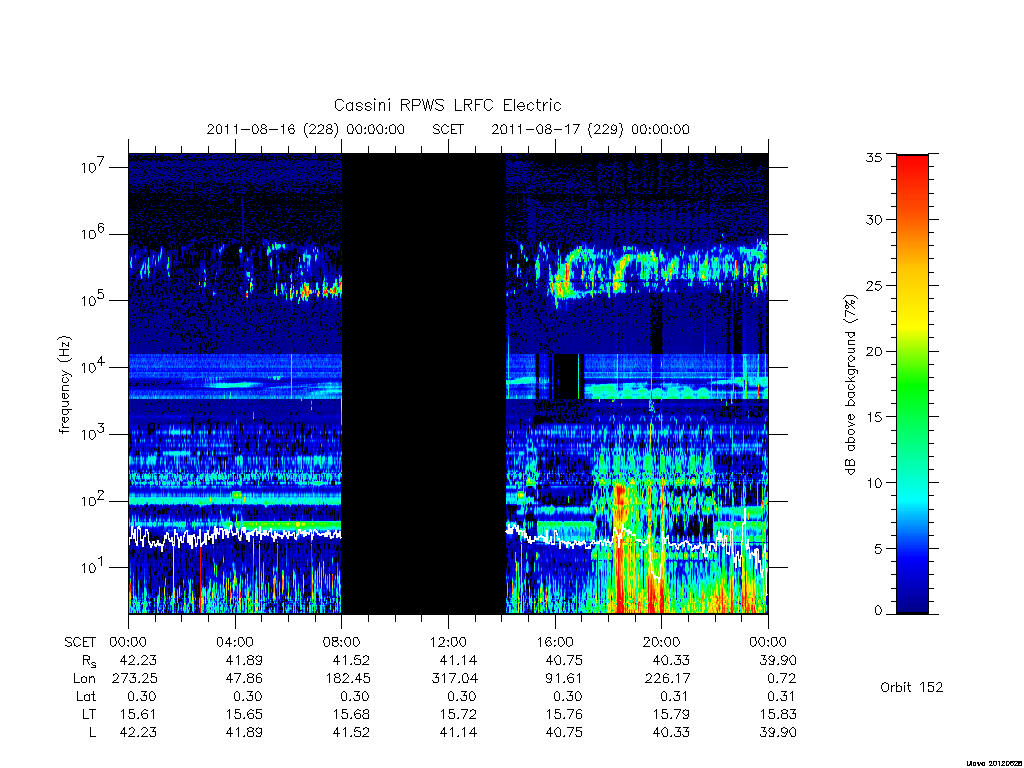Viewport: 1024px width, 768px height.
Task: Select the LT value "15.65"
Action: [x=244, y=714]
